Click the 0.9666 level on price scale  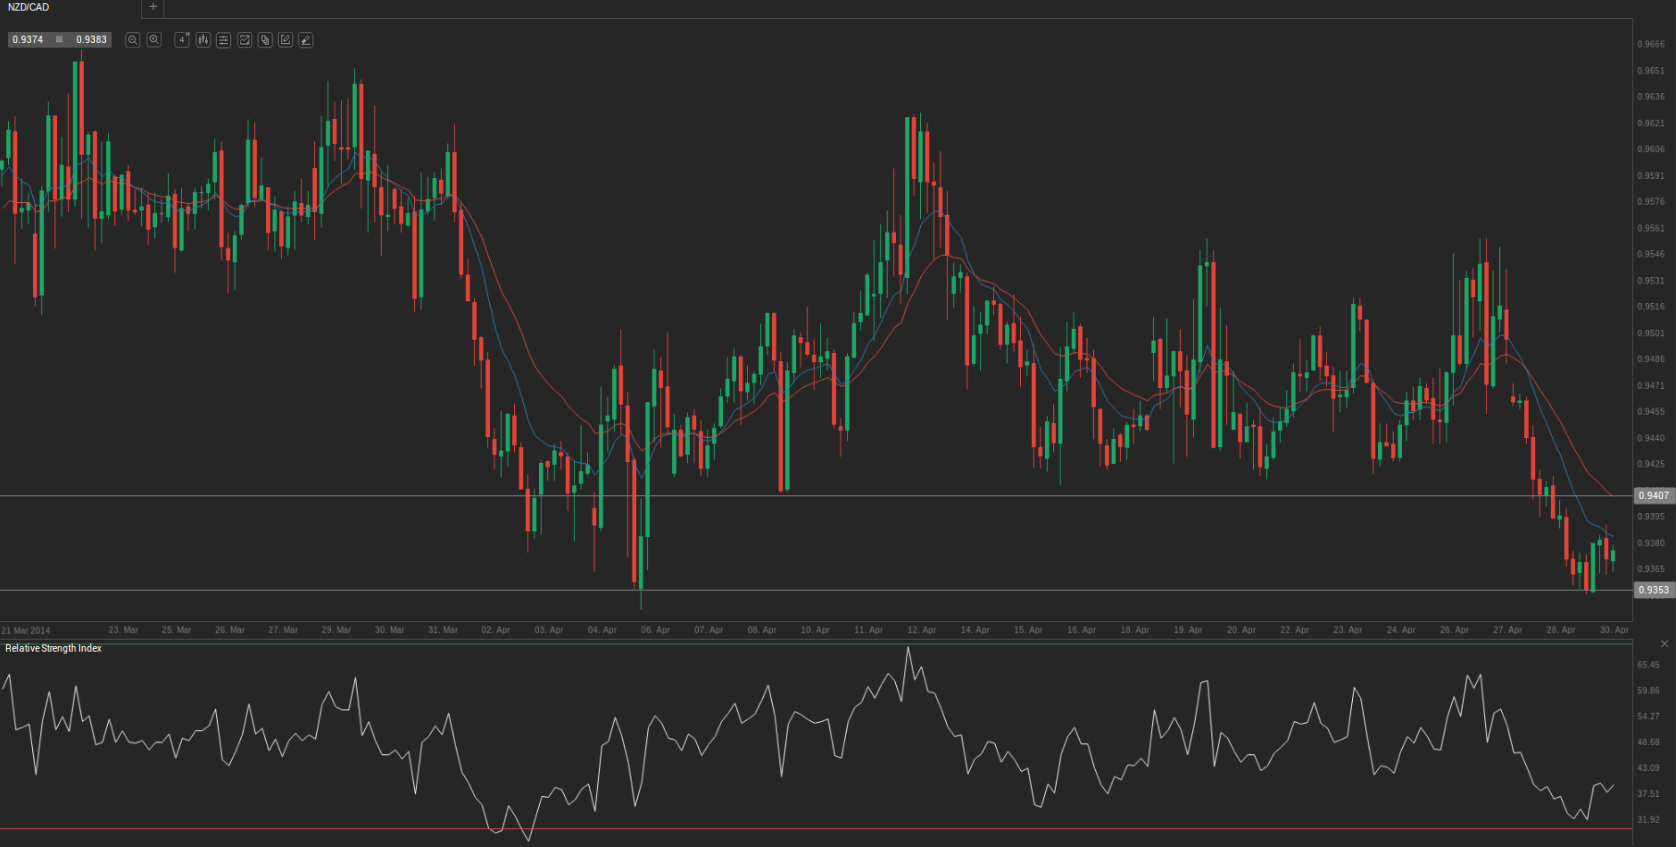1650,44
